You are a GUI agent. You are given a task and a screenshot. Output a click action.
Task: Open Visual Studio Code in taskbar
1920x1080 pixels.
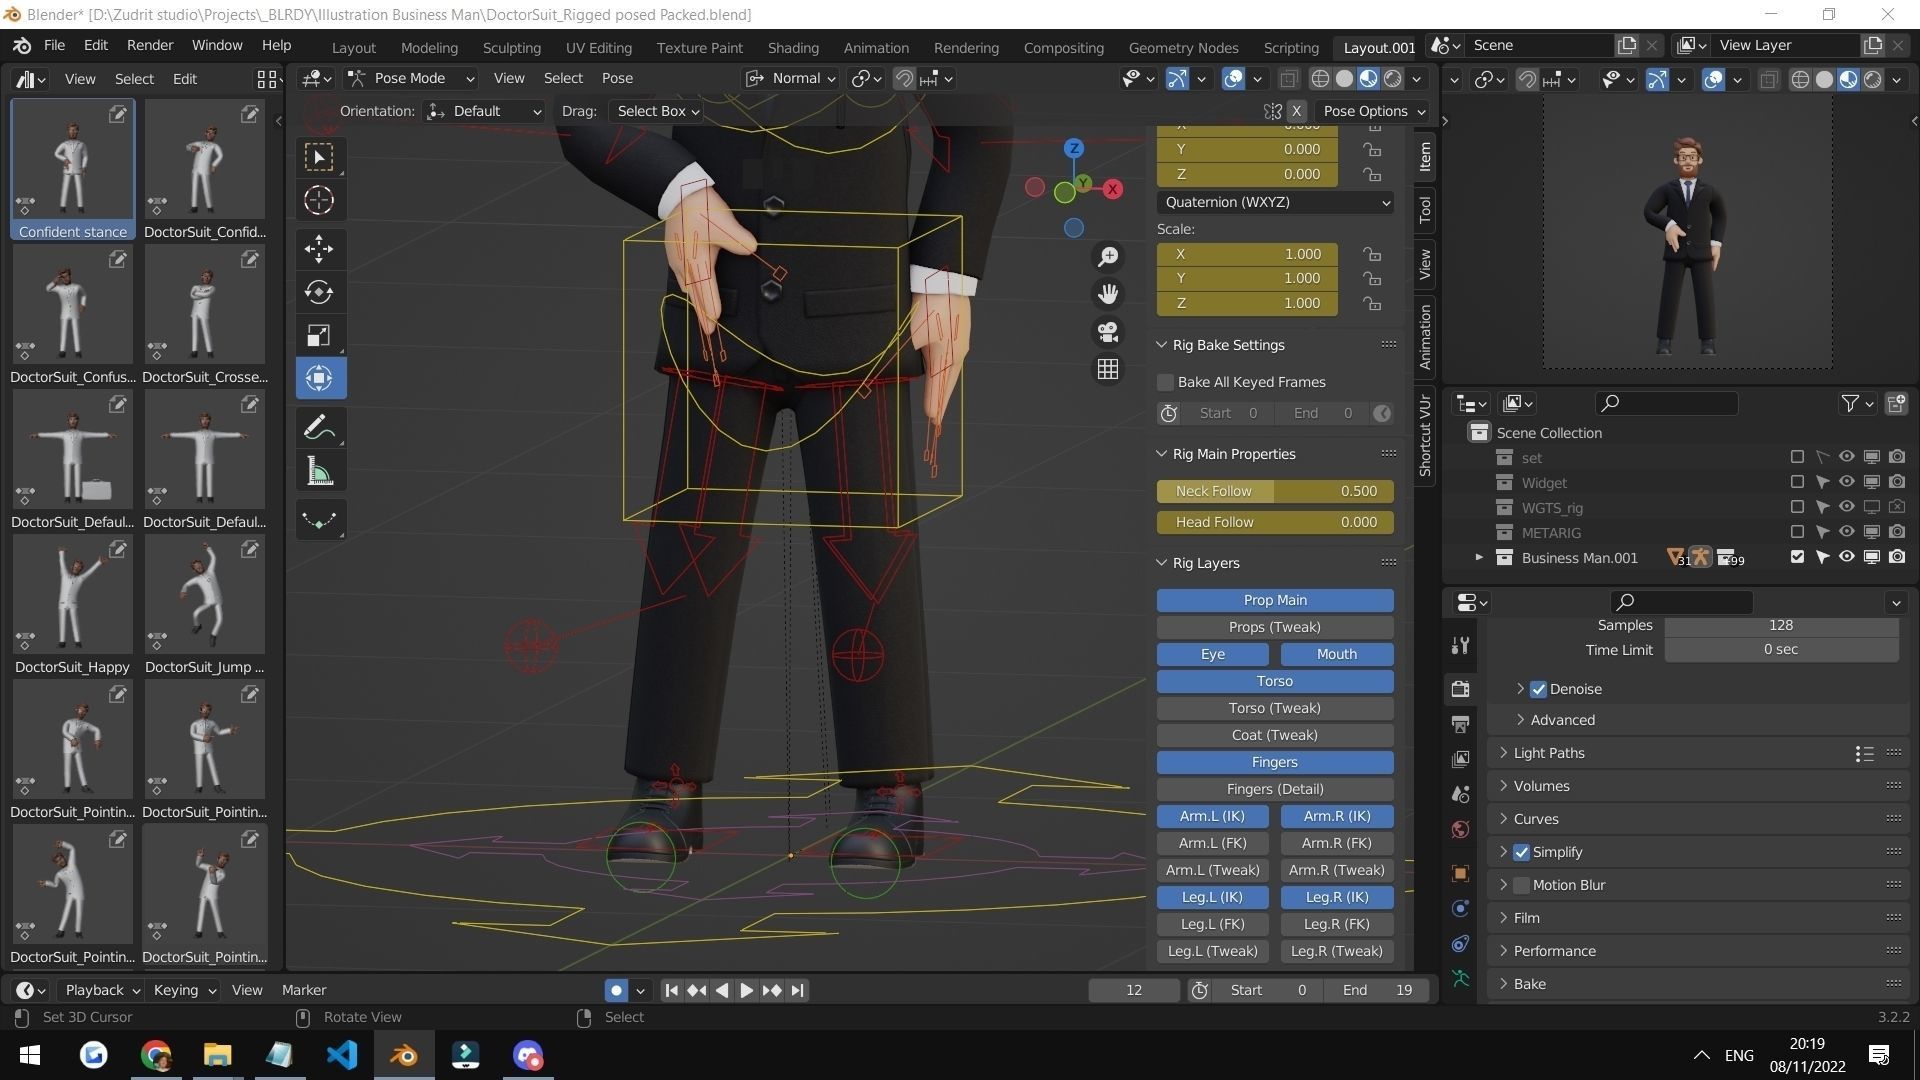click(x=342, y=1055)
